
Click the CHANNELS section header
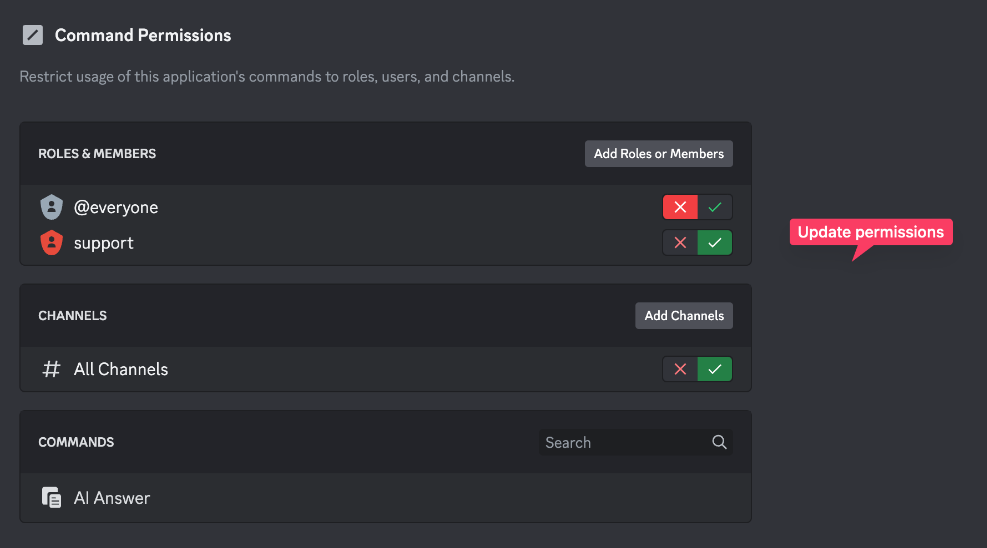tap(72, 316)
